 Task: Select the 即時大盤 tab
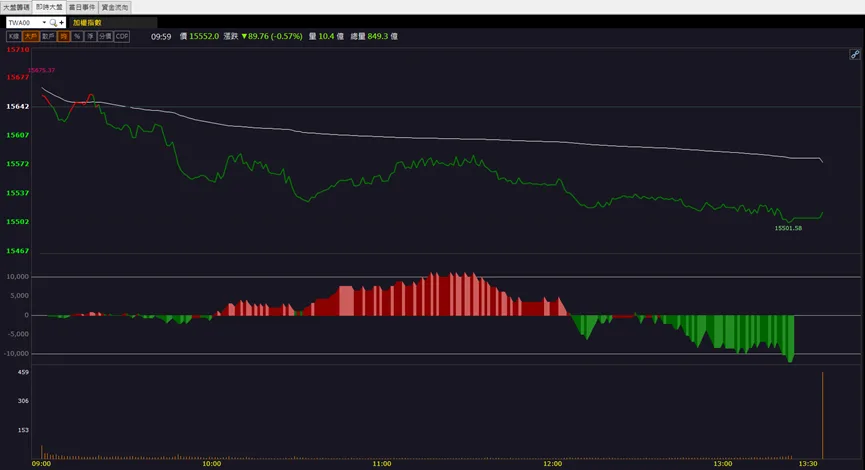tap(49, 7)
